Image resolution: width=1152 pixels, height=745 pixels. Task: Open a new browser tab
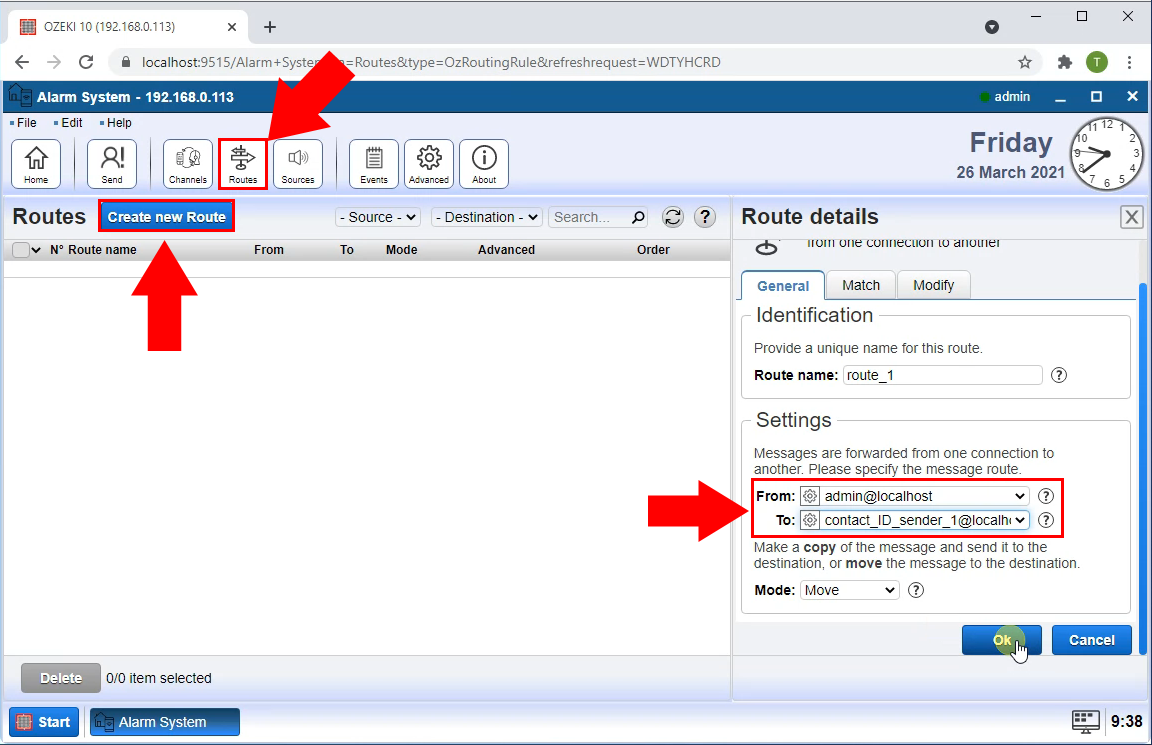click(270, 27)
